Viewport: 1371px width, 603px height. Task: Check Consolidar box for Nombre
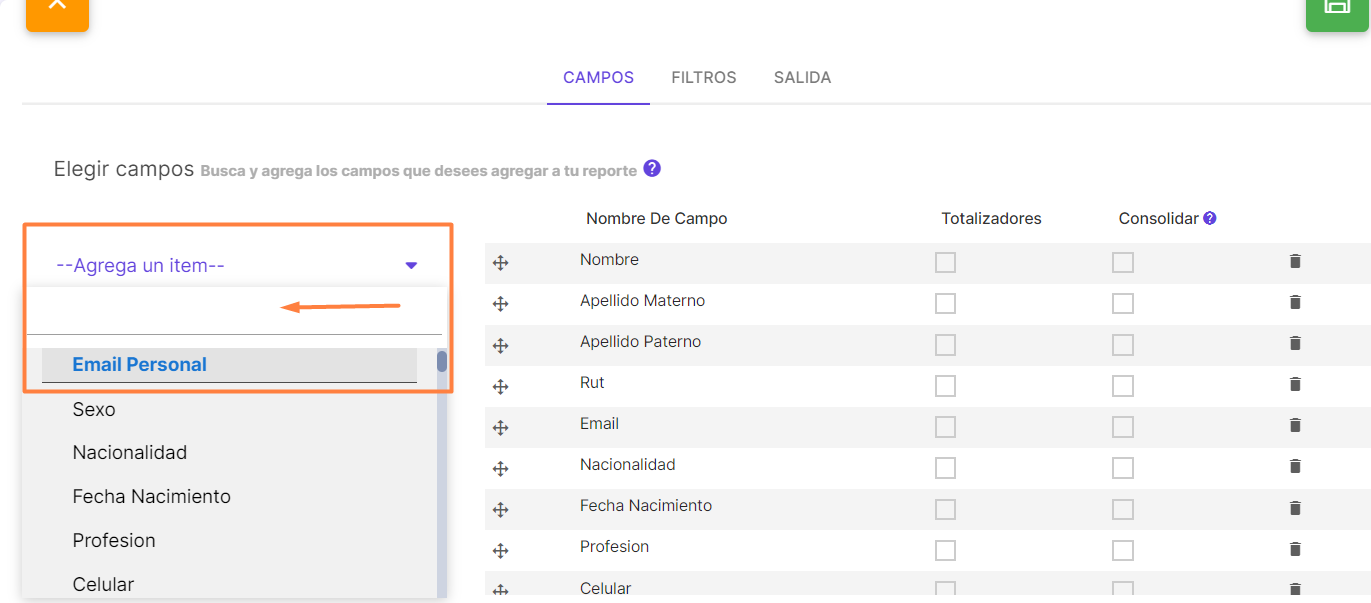[1123, 262]
